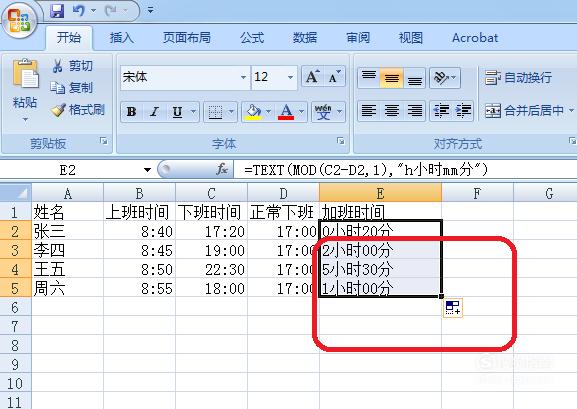Select cell with 22:30
577x409 pixels.
(211, 269)
